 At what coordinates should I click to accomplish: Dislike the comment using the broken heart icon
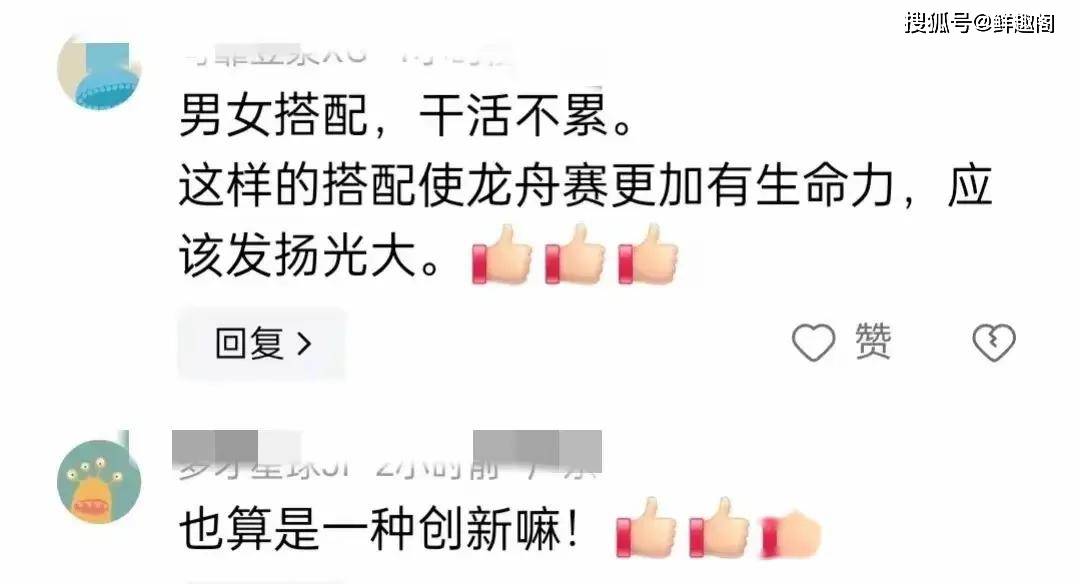(x=994, y=342)
